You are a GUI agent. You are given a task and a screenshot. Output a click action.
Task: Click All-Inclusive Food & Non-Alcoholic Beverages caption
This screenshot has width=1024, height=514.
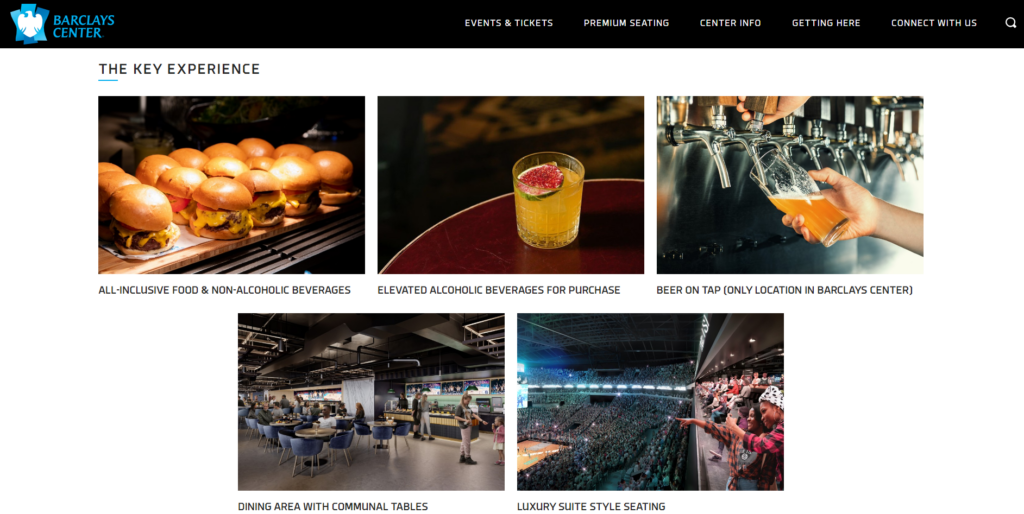225,290
